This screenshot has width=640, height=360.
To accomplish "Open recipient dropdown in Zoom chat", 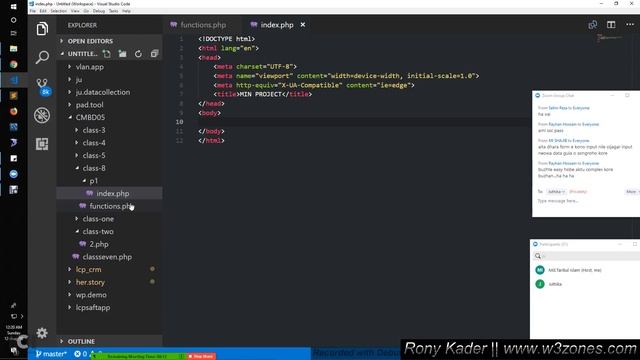I will [x=556, y=191].
